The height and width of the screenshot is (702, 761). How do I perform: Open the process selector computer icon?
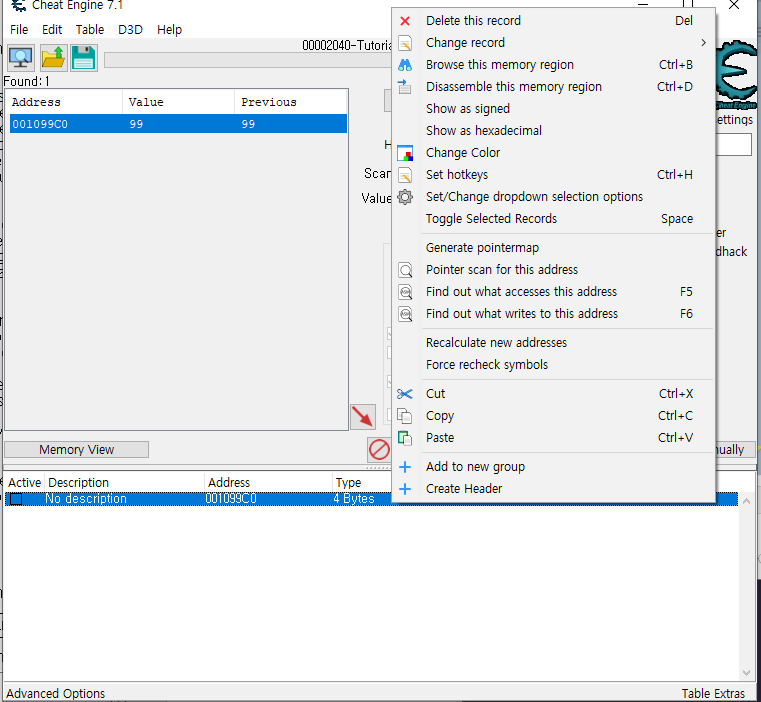21,58
